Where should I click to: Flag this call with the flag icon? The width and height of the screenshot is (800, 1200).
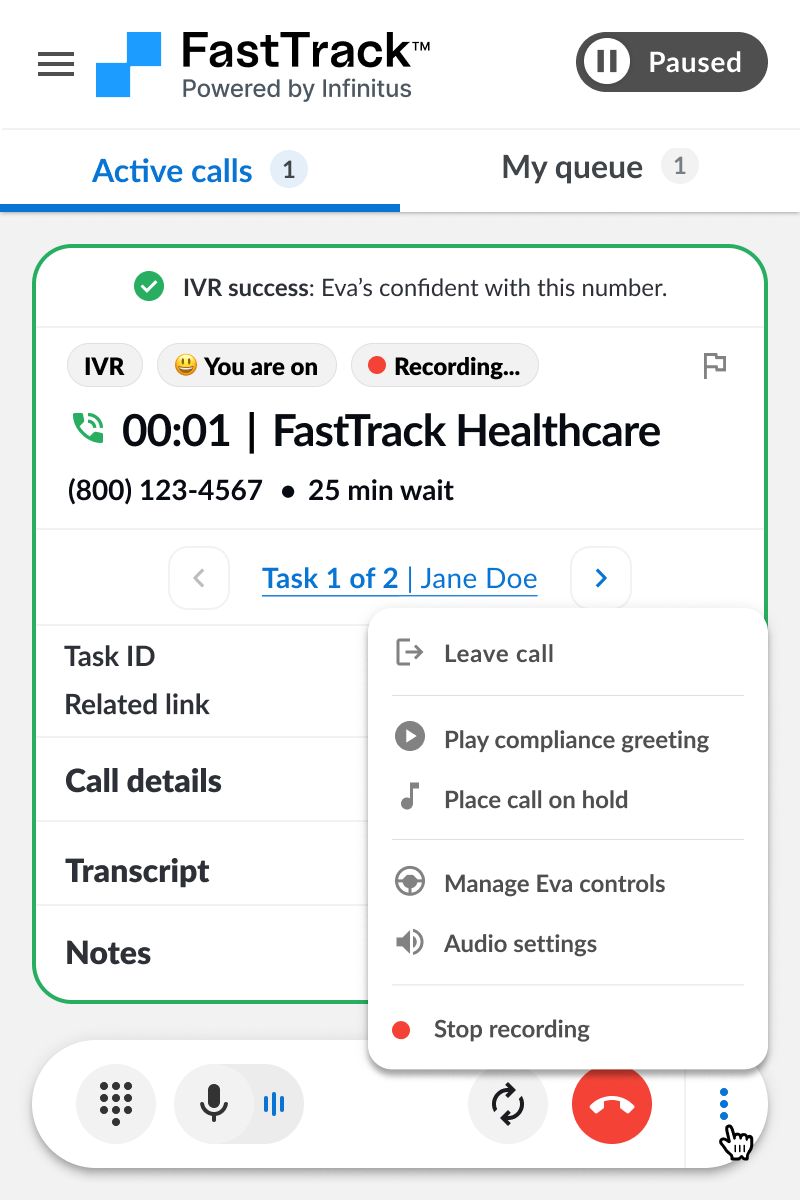coord(714,366)
